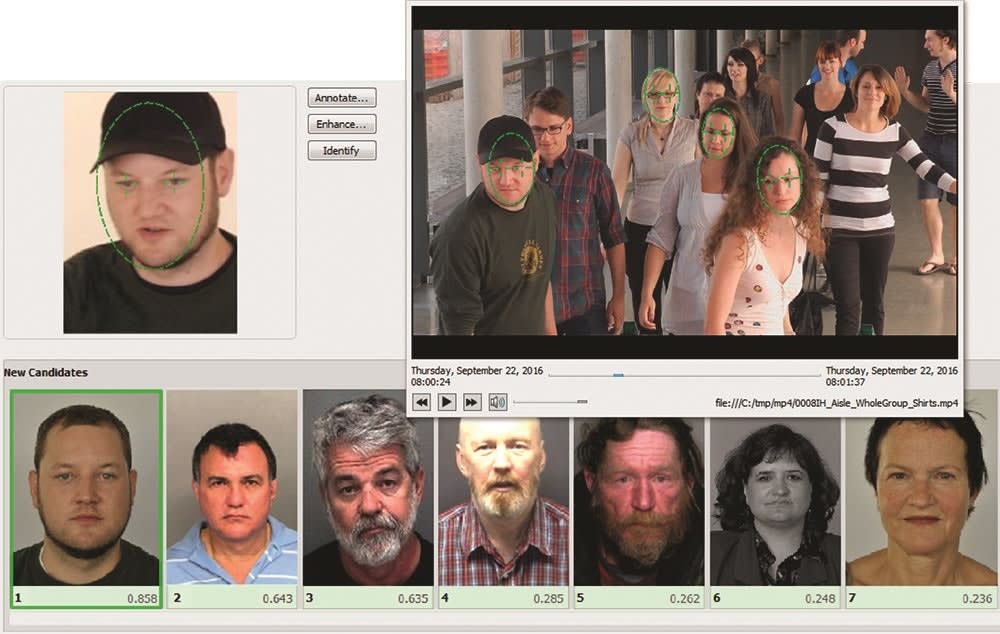Select the face oval on the curly-haired woman
This screenshot has height=634, width=1000.
[779, 180]
